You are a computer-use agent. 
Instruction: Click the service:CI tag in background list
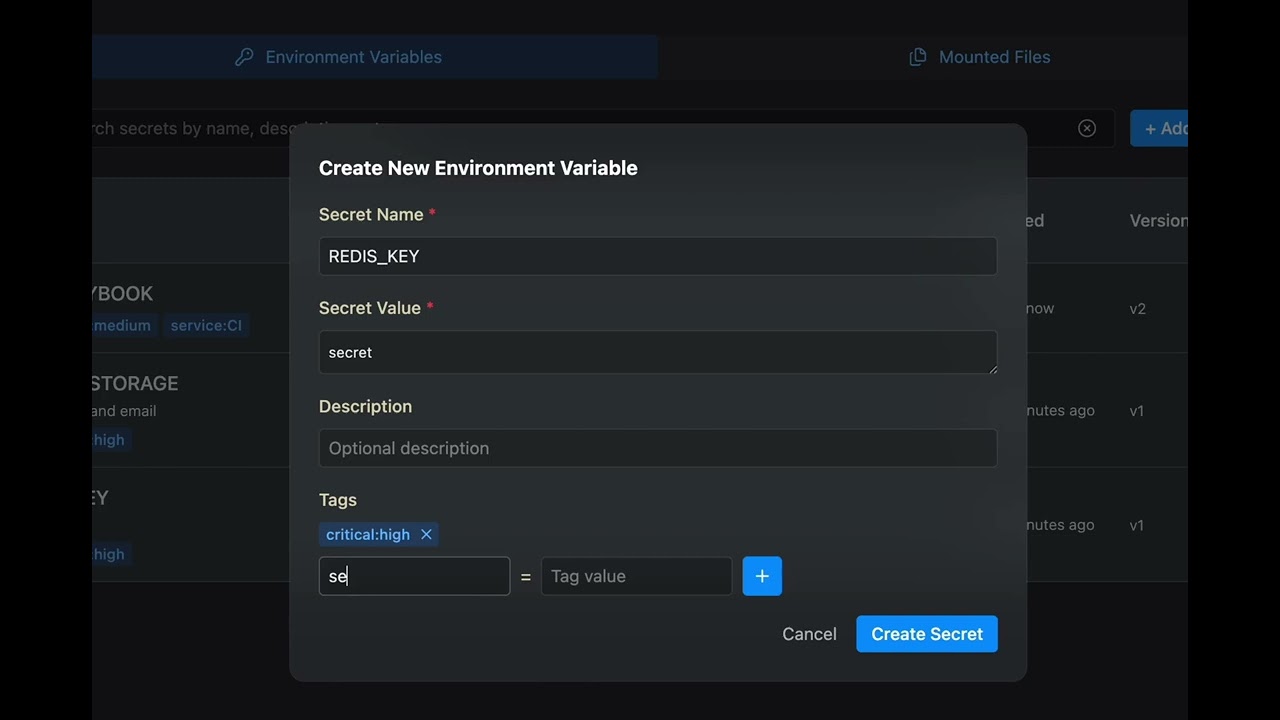(x=206, y=325)
